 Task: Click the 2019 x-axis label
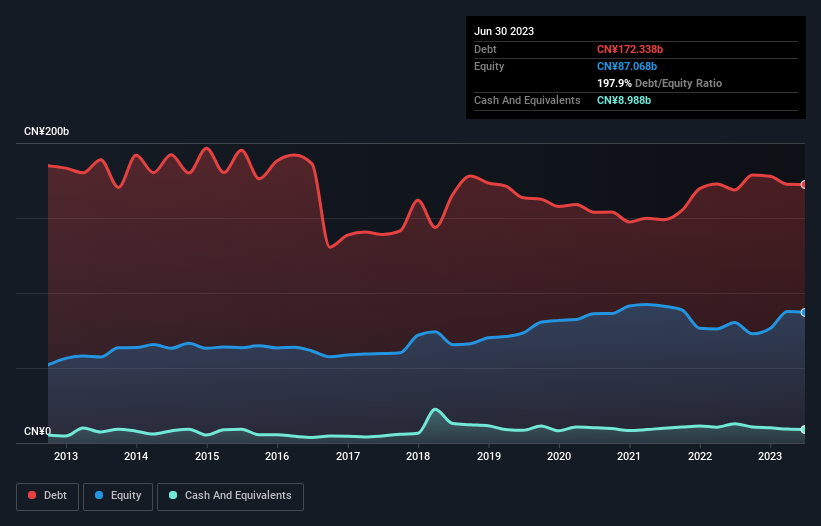point(489,456)
